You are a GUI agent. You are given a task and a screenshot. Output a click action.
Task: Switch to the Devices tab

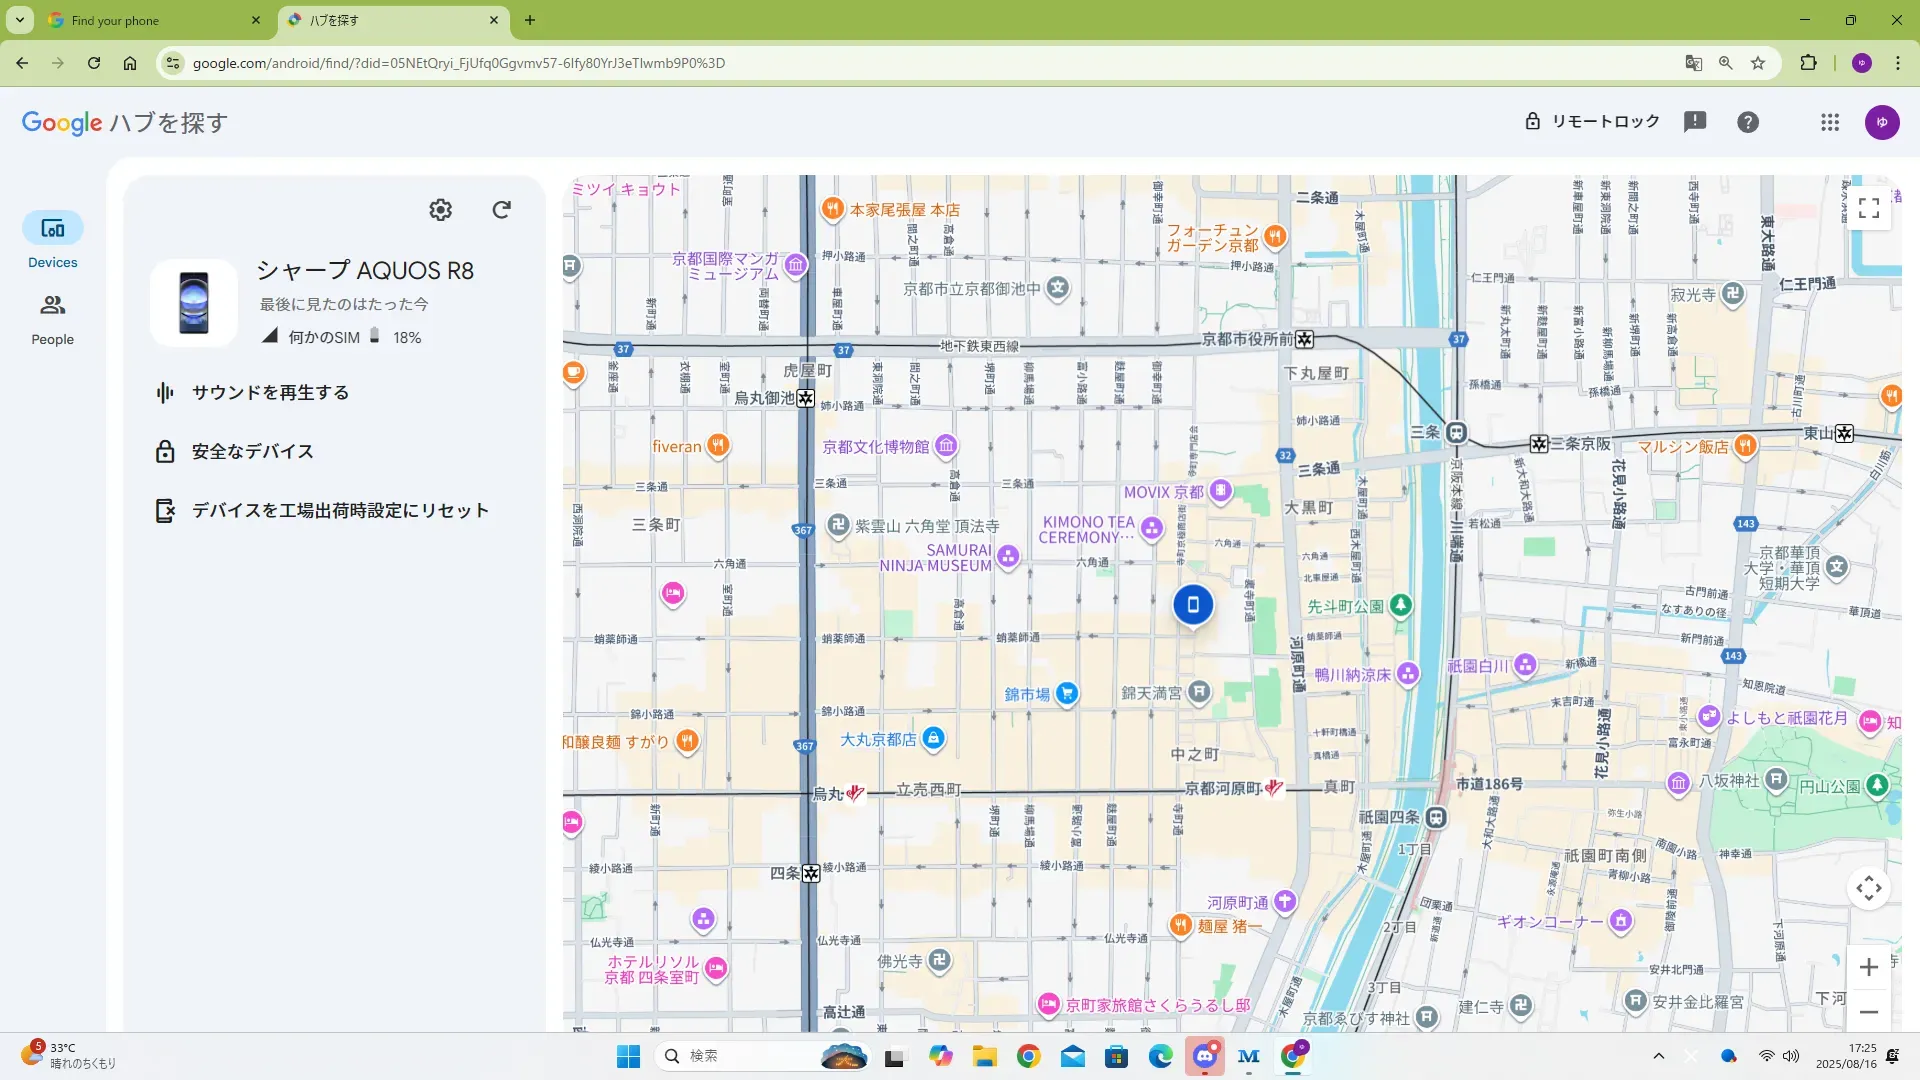pyautogui.click(x=52, y=240)
